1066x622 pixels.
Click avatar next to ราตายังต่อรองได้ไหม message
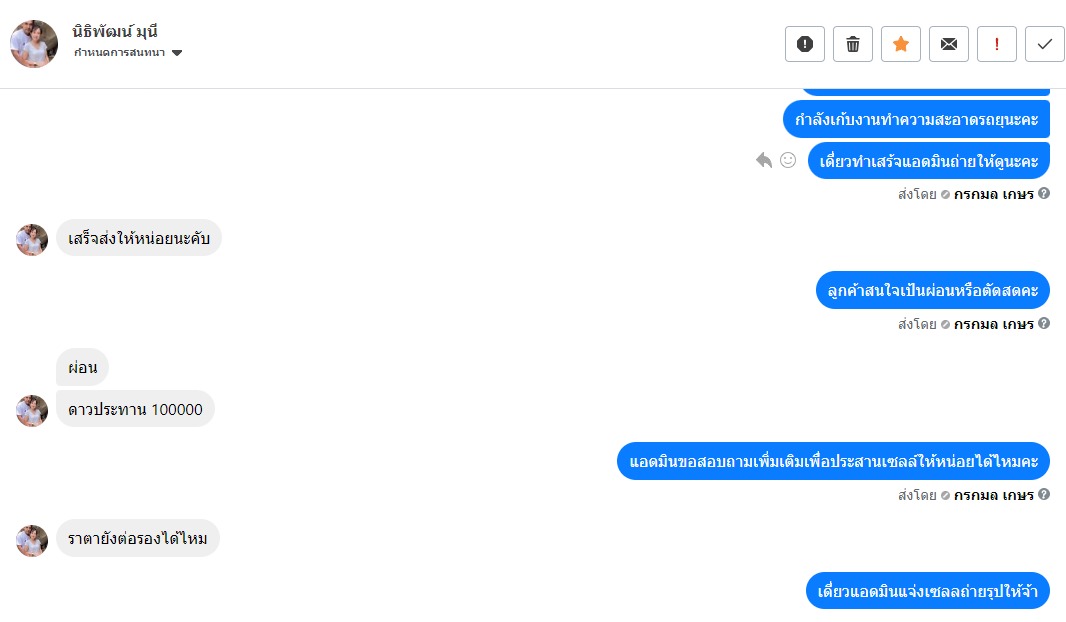[x=32, y=541]
